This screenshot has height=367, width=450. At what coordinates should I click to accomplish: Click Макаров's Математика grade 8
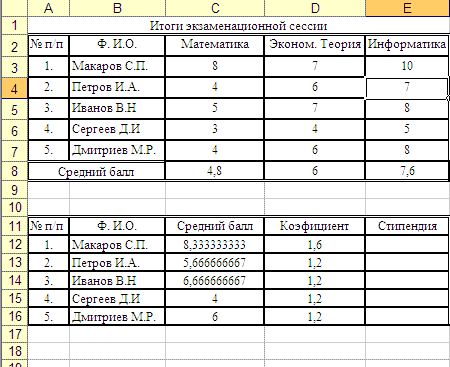215,66
